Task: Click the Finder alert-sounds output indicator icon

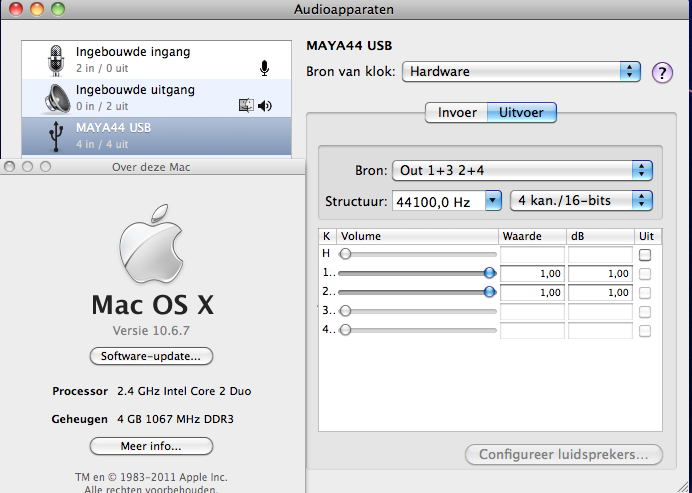Action: (x=246, y=106)
